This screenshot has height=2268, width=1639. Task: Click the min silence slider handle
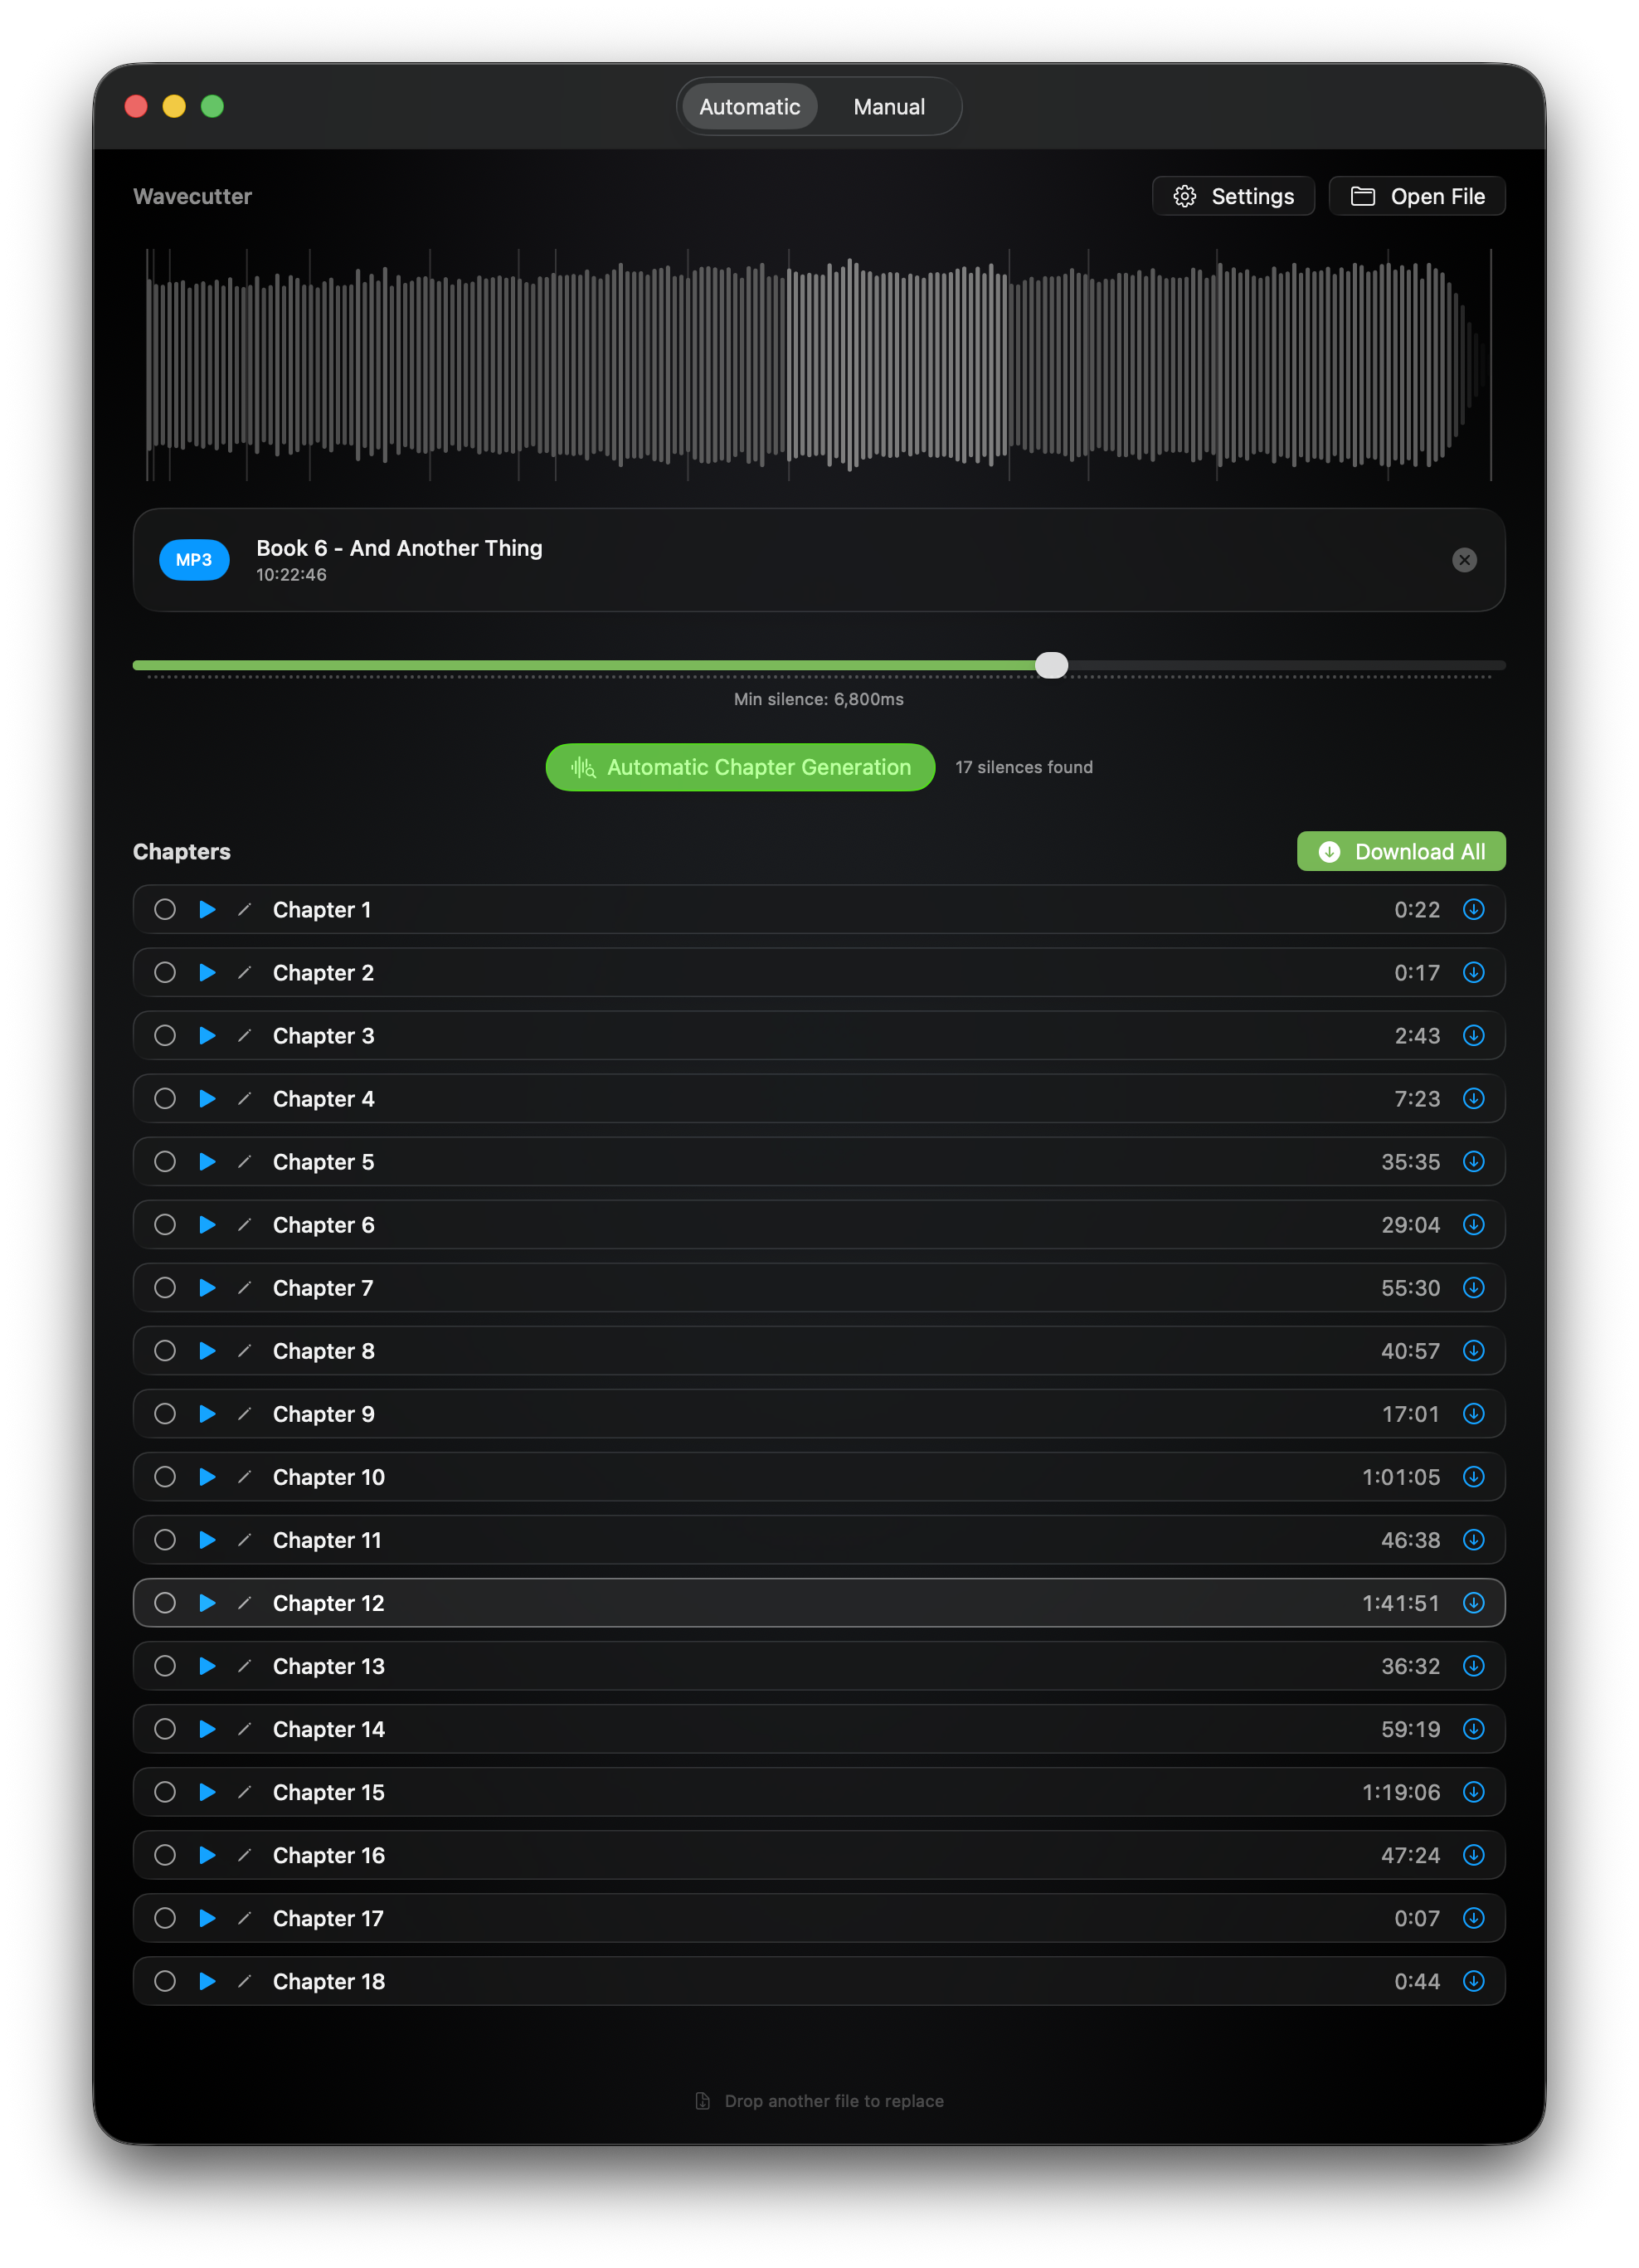pos(1051,665)
